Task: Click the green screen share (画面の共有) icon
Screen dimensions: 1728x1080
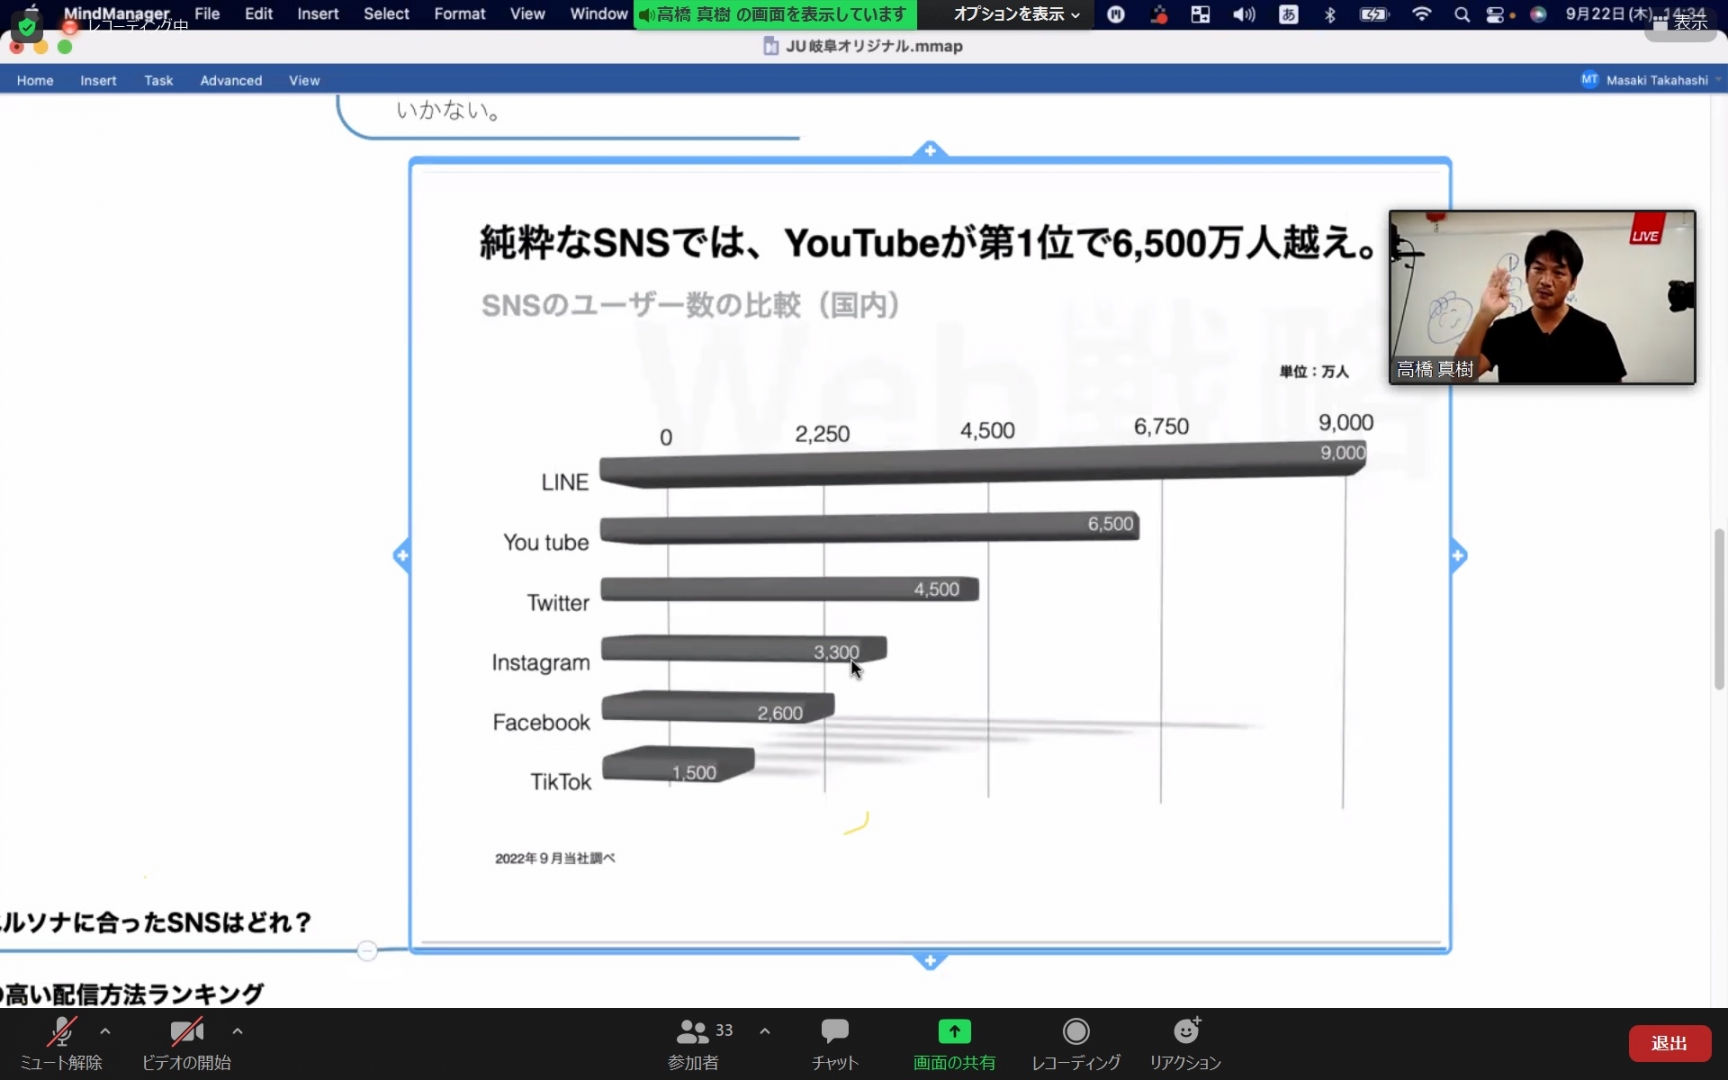Action: (x=954, y=1031)
